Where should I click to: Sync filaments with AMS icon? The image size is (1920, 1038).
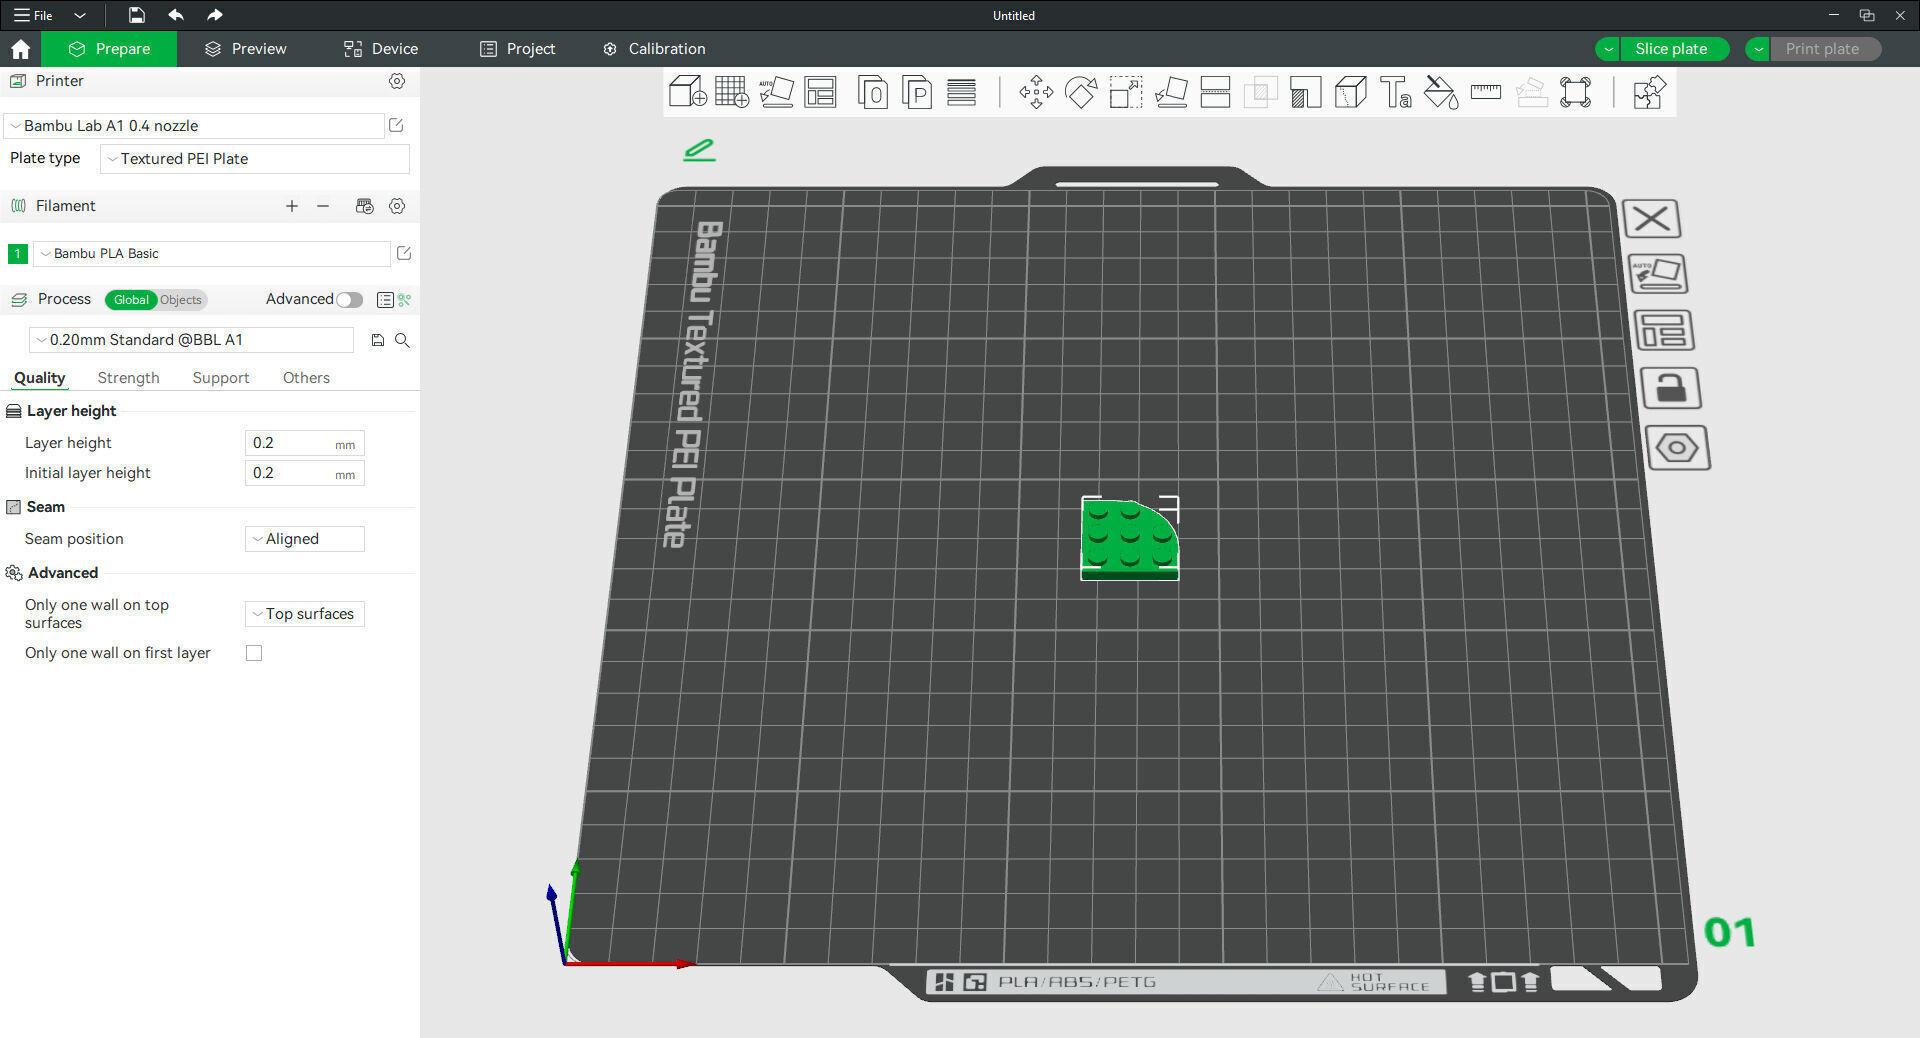tap(364, 206)
